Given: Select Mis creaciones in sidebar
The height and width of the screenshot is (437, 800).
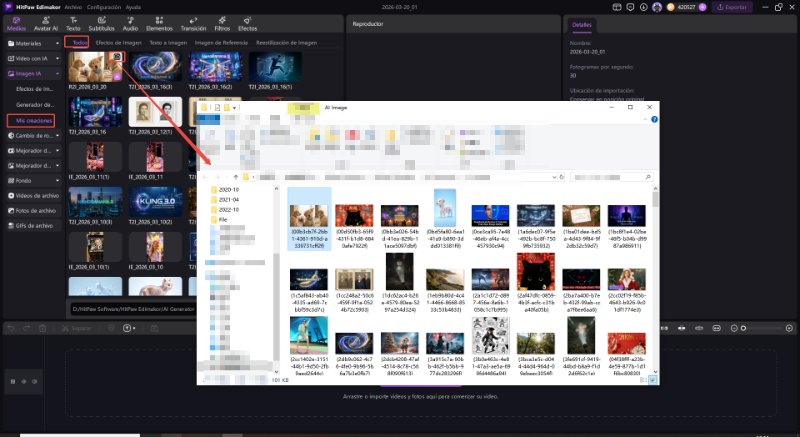Looking at the screenshot, I should point(34,120).
